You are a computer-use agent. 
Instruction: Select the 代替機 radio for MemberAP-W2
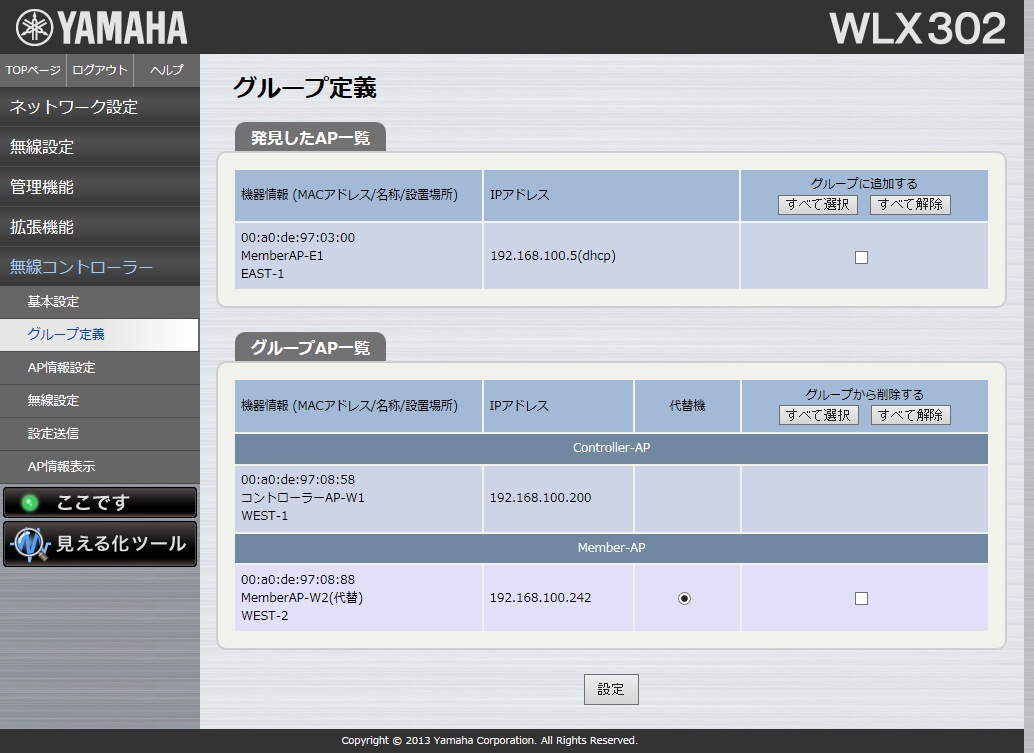[x=684, y=598]
